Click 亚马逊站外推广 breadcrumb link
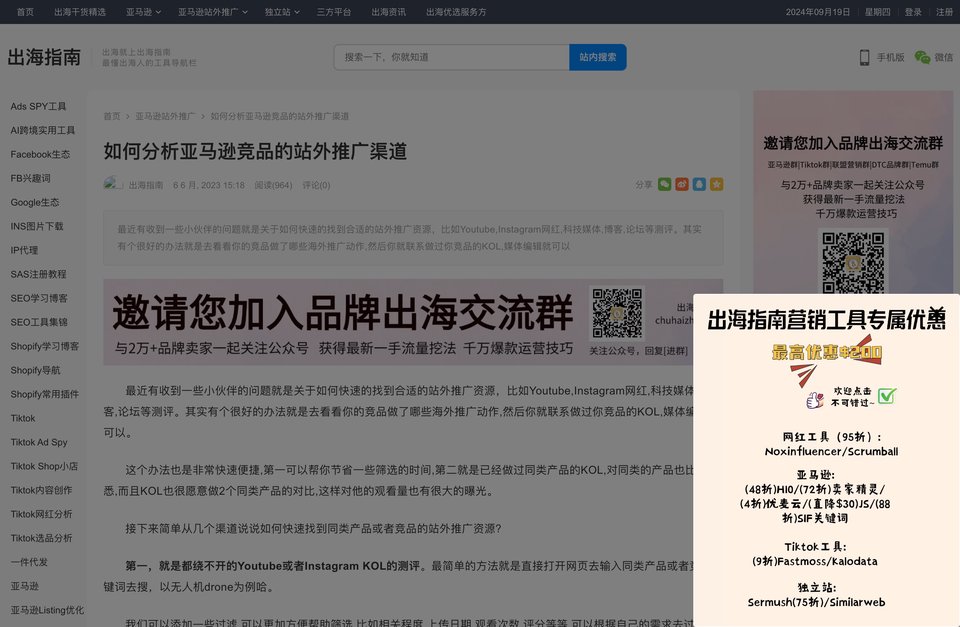This screenshot has height=627, width=960. click(x=165, y=116)
